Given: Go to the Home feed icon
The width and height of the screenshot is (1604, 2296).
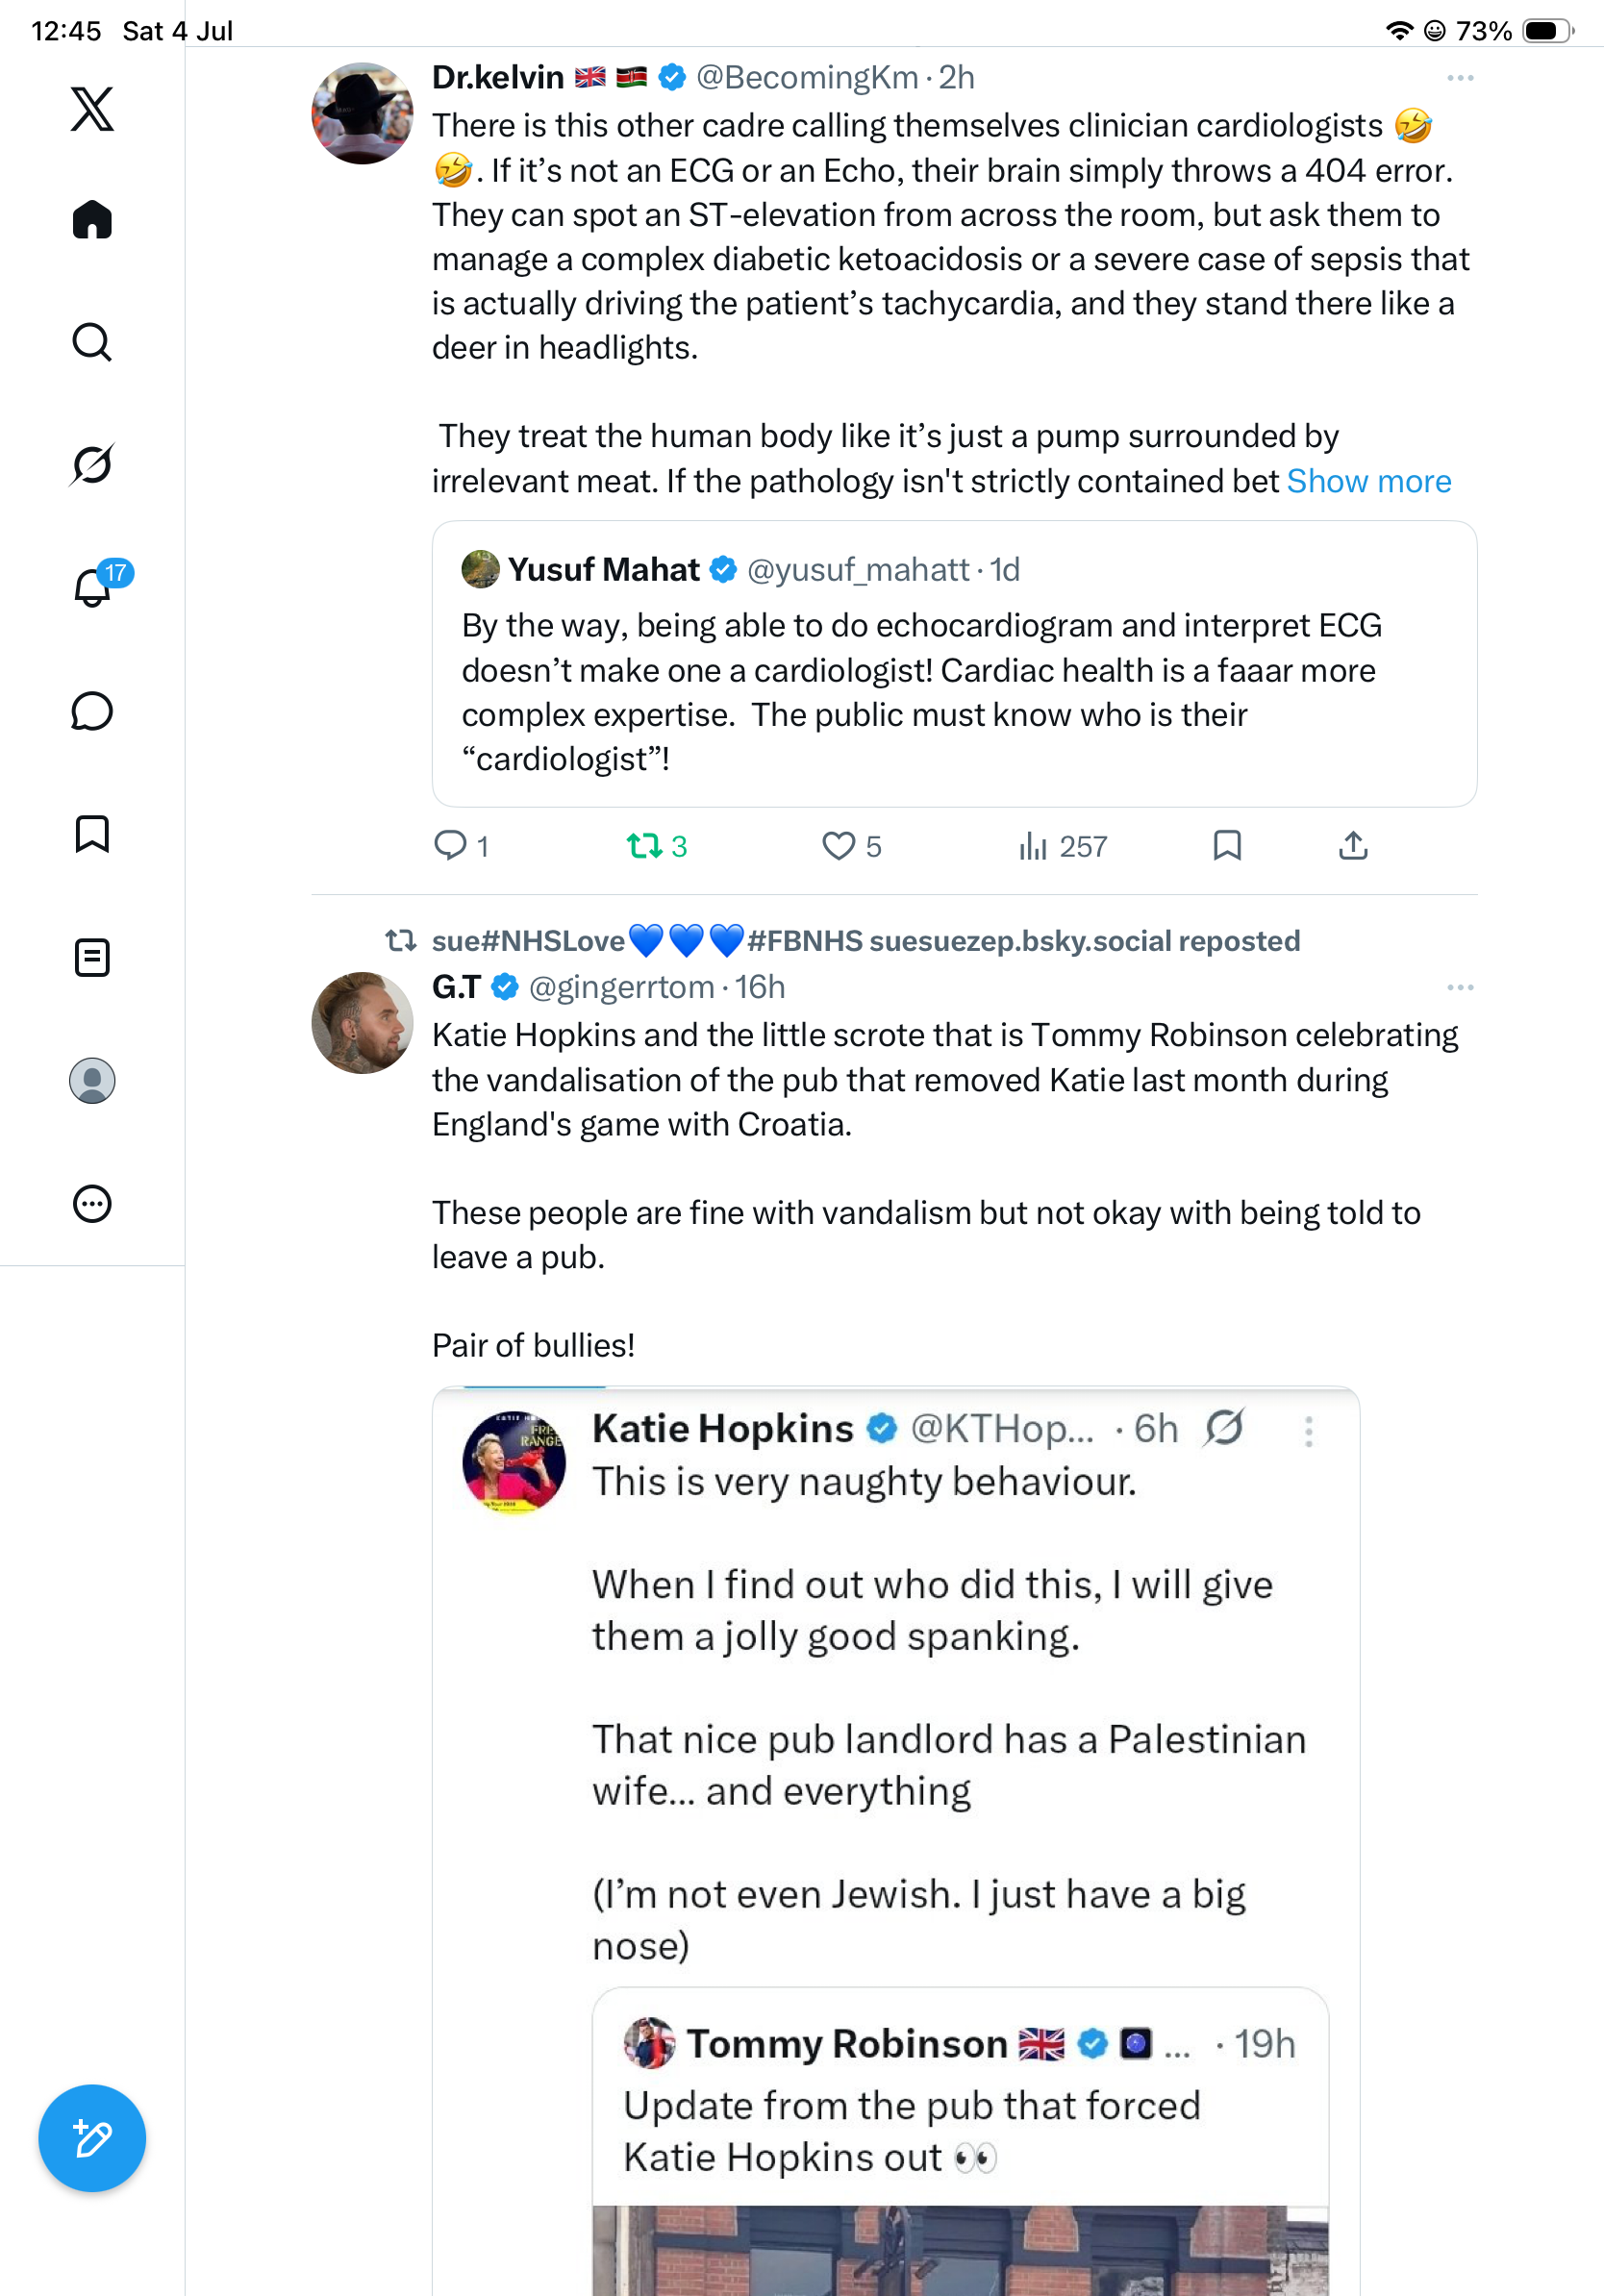Looking at the screenshot, I should [x=92, y=219].
